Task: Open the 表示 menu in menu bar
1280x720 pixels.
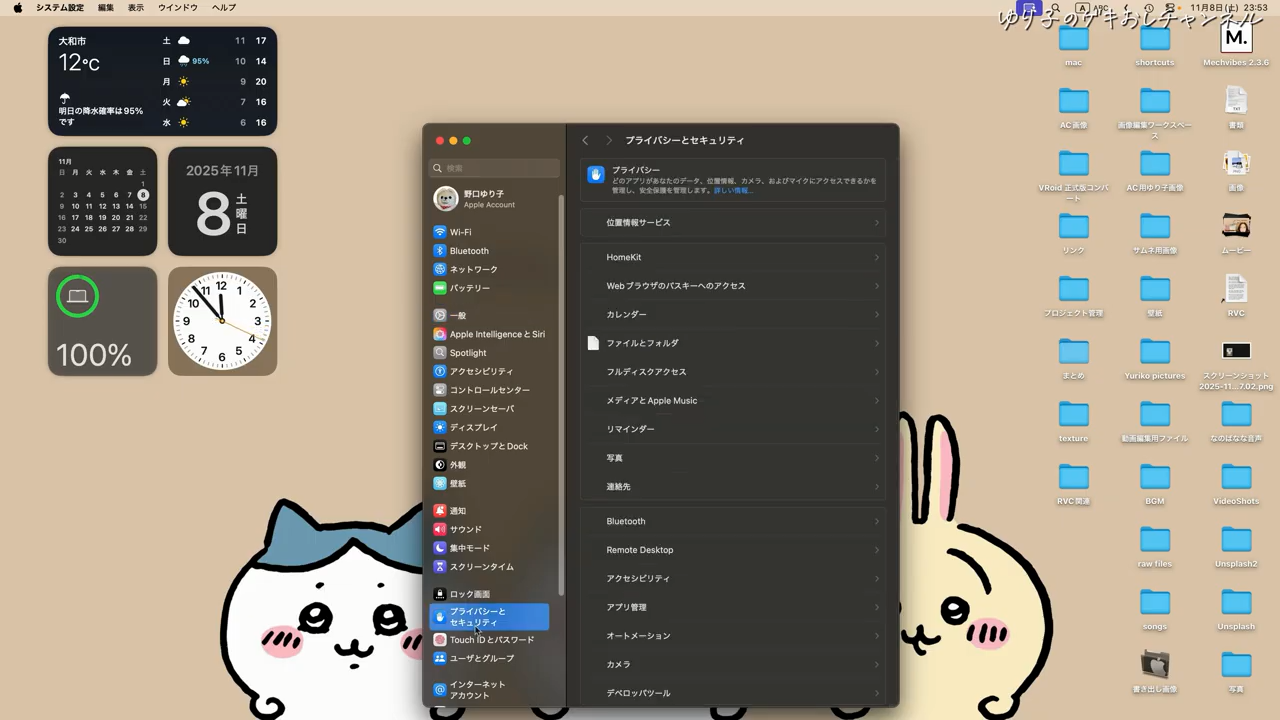Action: point(136,8)
